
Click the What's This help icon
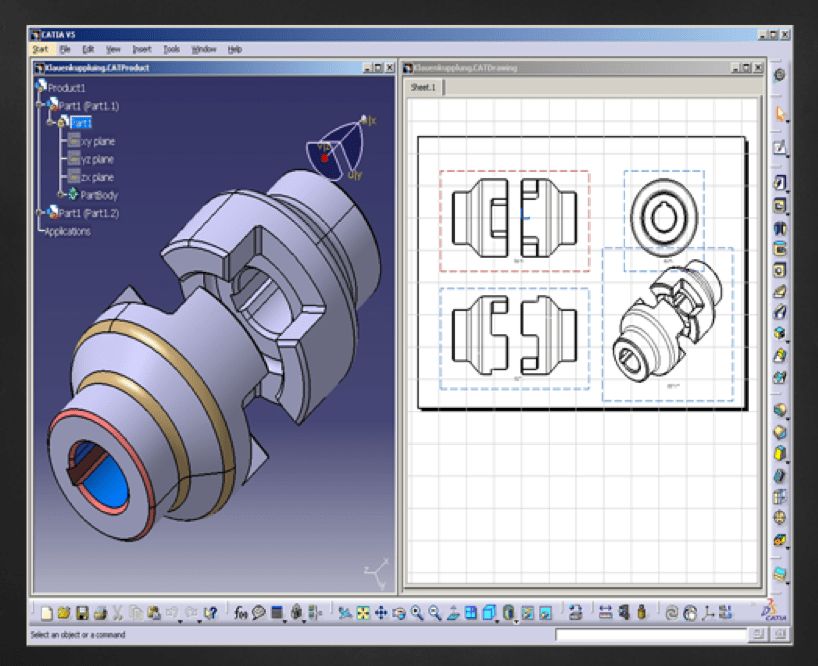click(211, 613)
